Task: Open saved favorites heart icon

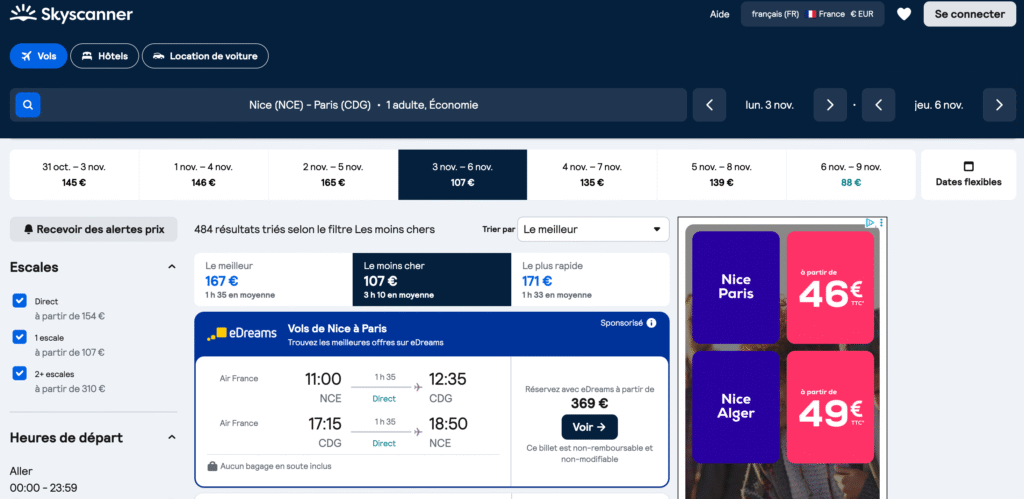Action: (x=904, y=14)
